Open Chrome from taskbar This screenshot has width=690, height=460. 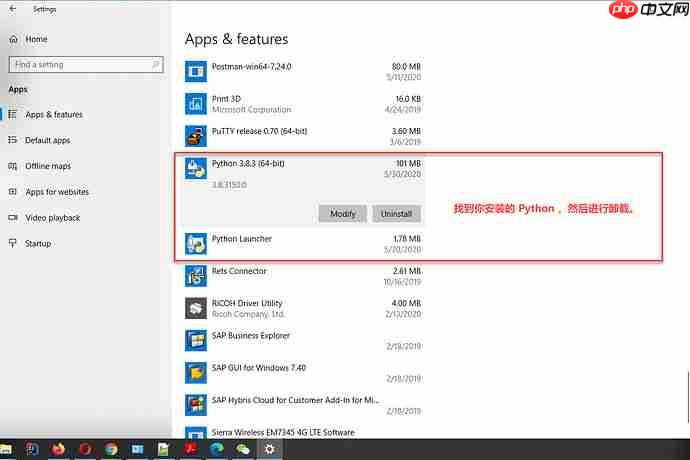tap(111, 449)
